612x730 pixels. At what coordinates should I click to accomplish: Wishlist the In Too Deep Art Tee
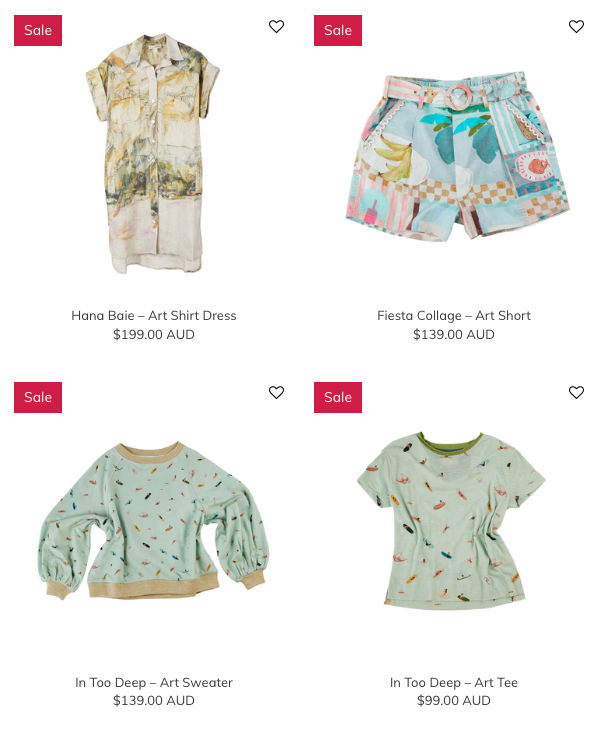pyautogui.click(x=576, y=392)
